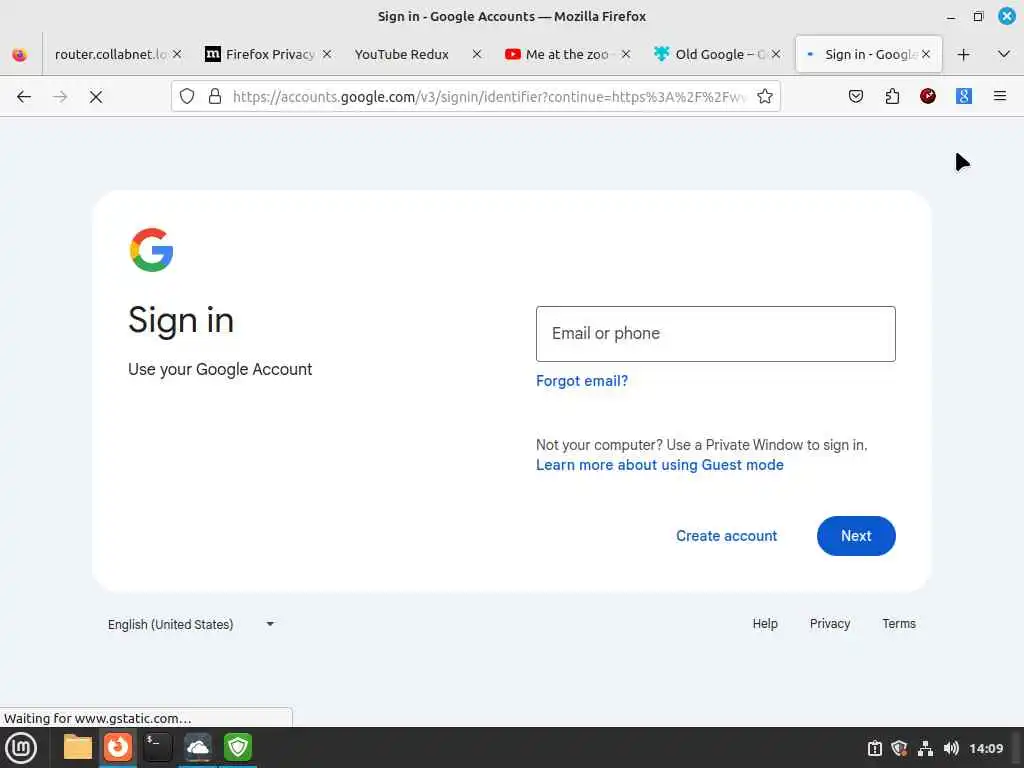Switch to the Me at the zoo tab
Image resolution: width=1024 pixels, height=768 pixels.
(x=566, y=54)
